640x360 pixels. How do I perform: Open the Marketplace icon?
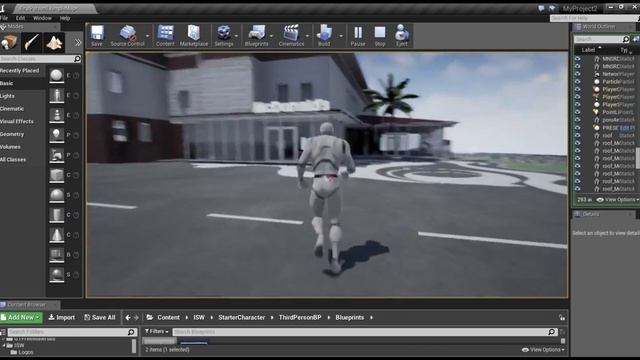[194, 35]
